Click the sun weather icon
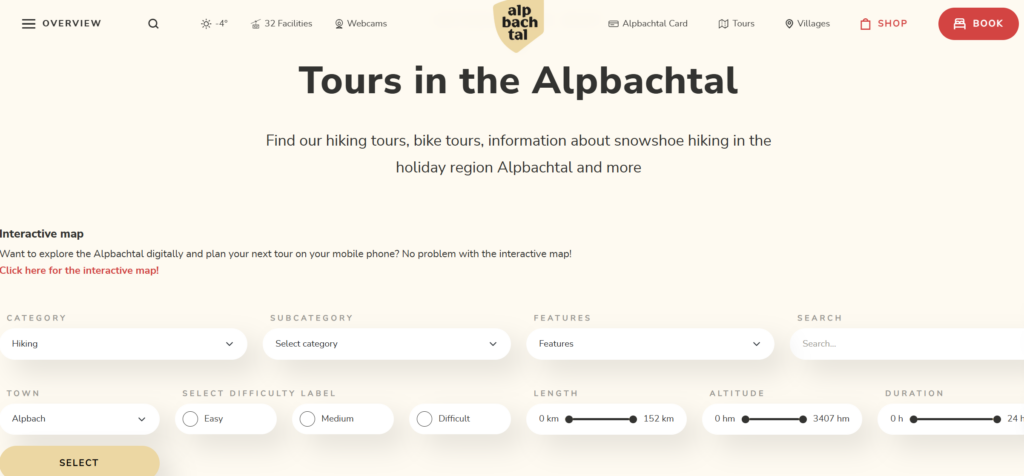1024x476 pixels. coord(206,24)
